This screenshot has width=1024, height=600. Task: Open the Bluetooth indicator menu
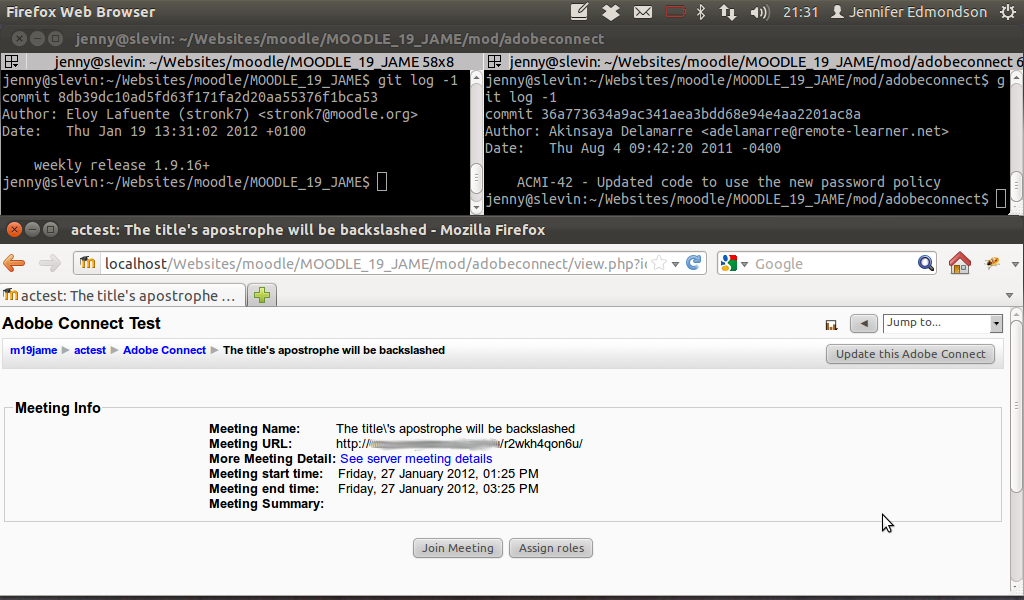coord(701,12)
